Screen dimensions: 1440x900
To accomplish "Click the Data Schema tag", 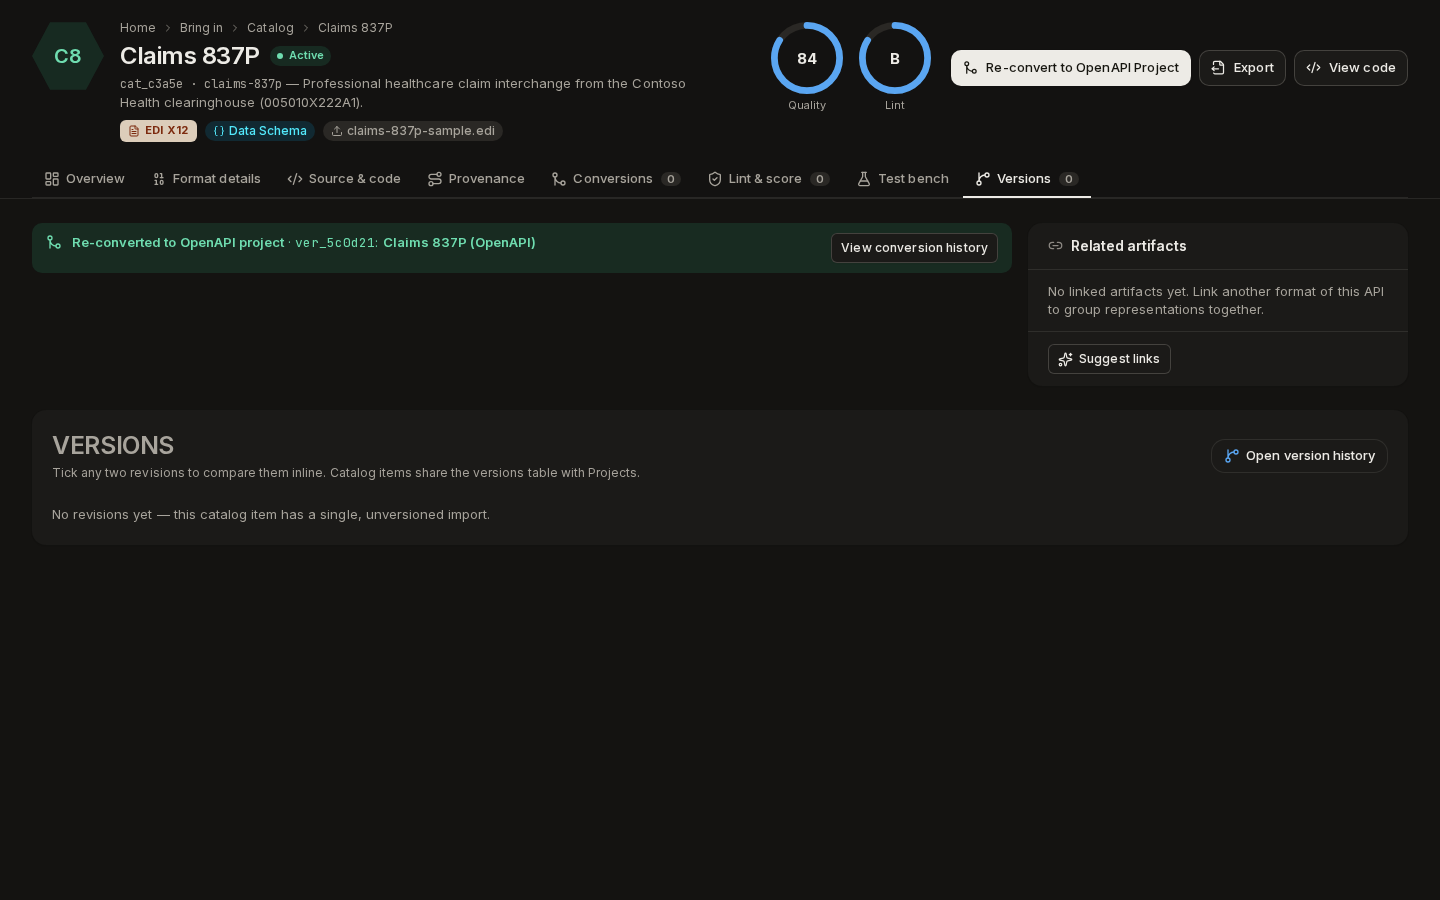I will click(260, 131).
